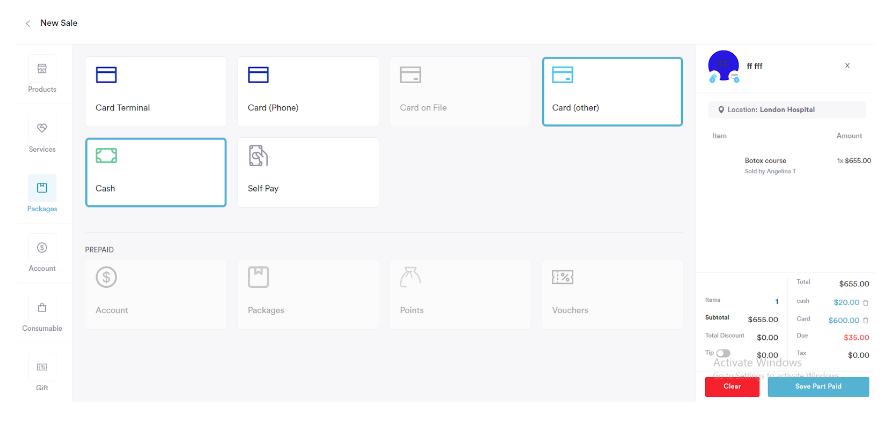Go back using the arrow beside New Sale
890x424 pixels.
point(28,23)
